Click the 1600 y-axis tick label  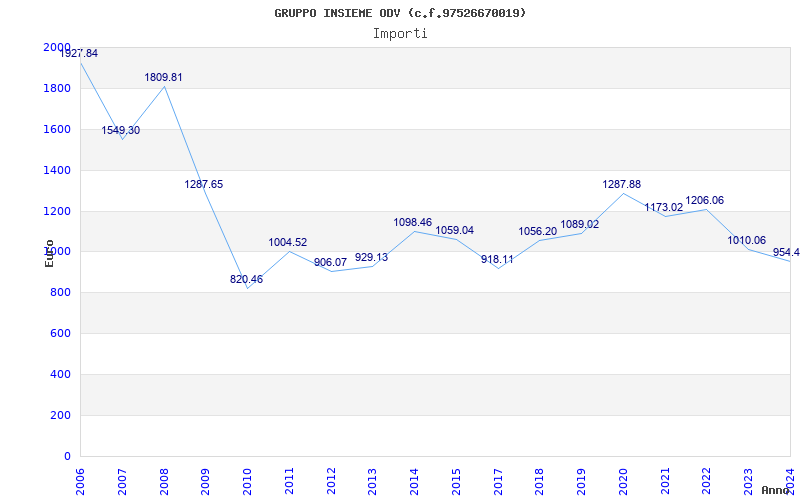click(57, 130)
